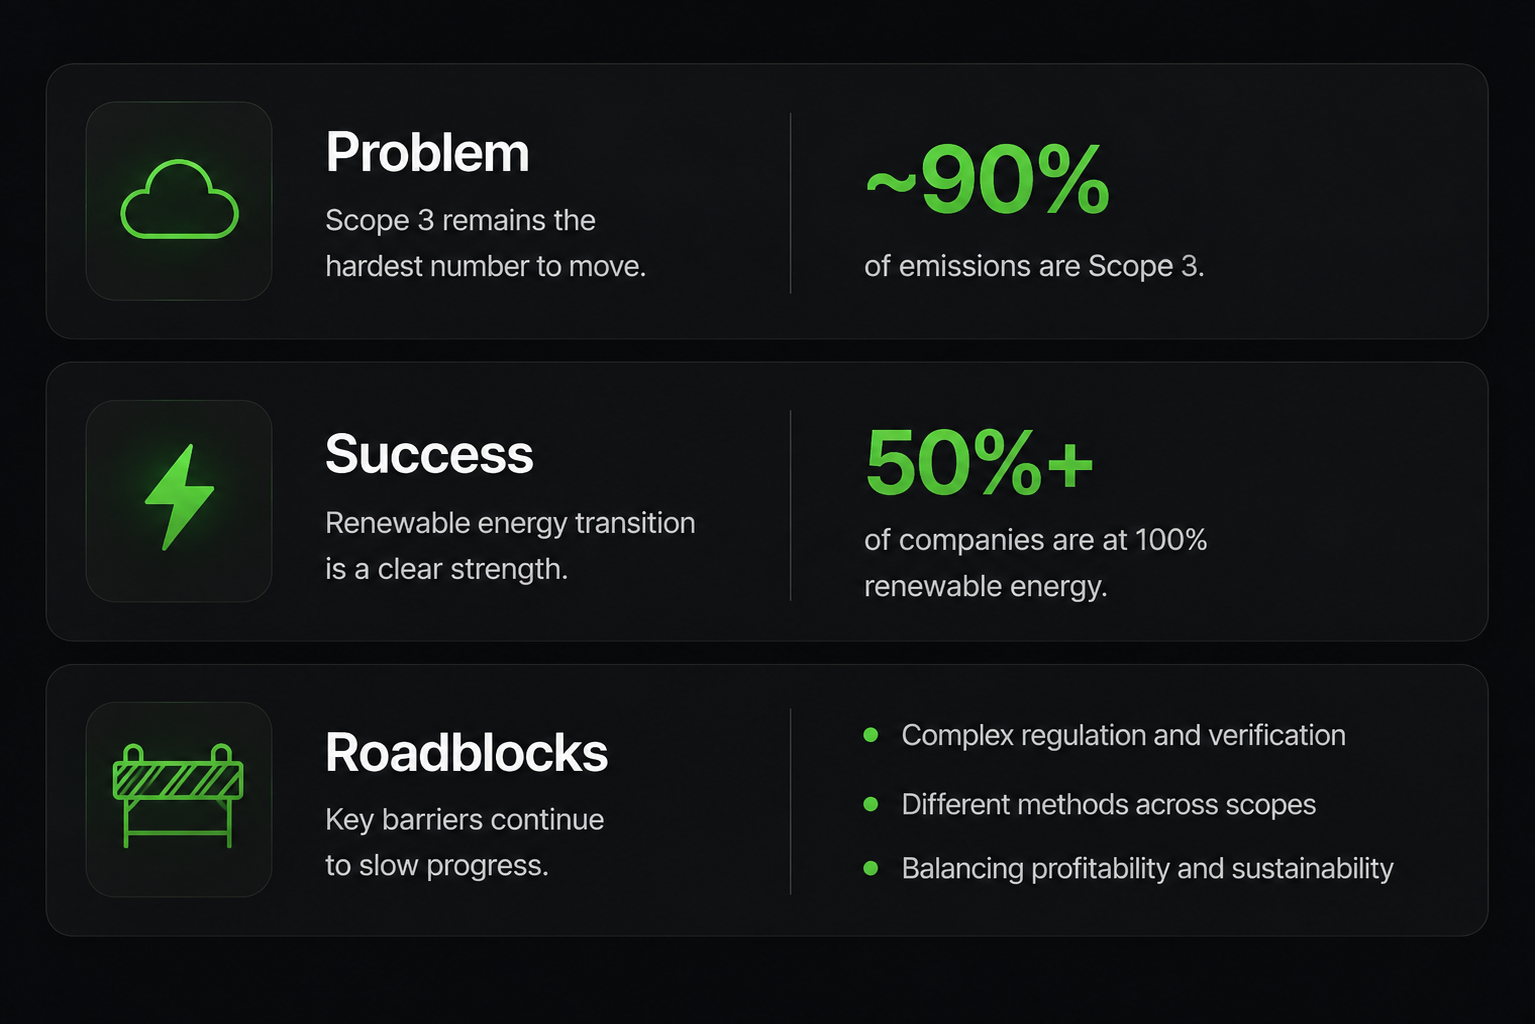Click 'of companies are at 100%' text
Screen dimensions: 1535x1024
point(1036,540)
